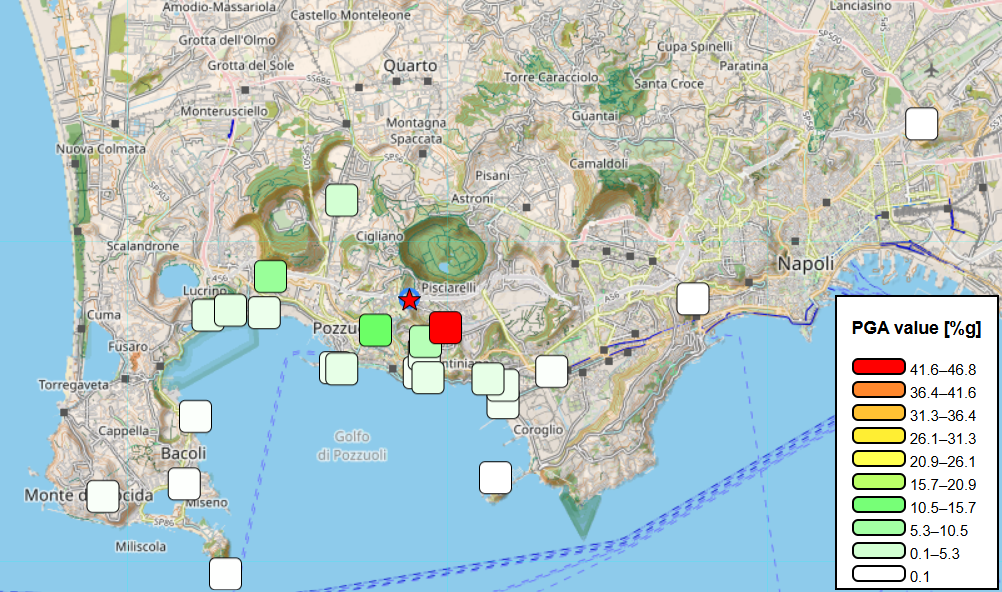Click the light green marker near Cigliano

[340, 199]
